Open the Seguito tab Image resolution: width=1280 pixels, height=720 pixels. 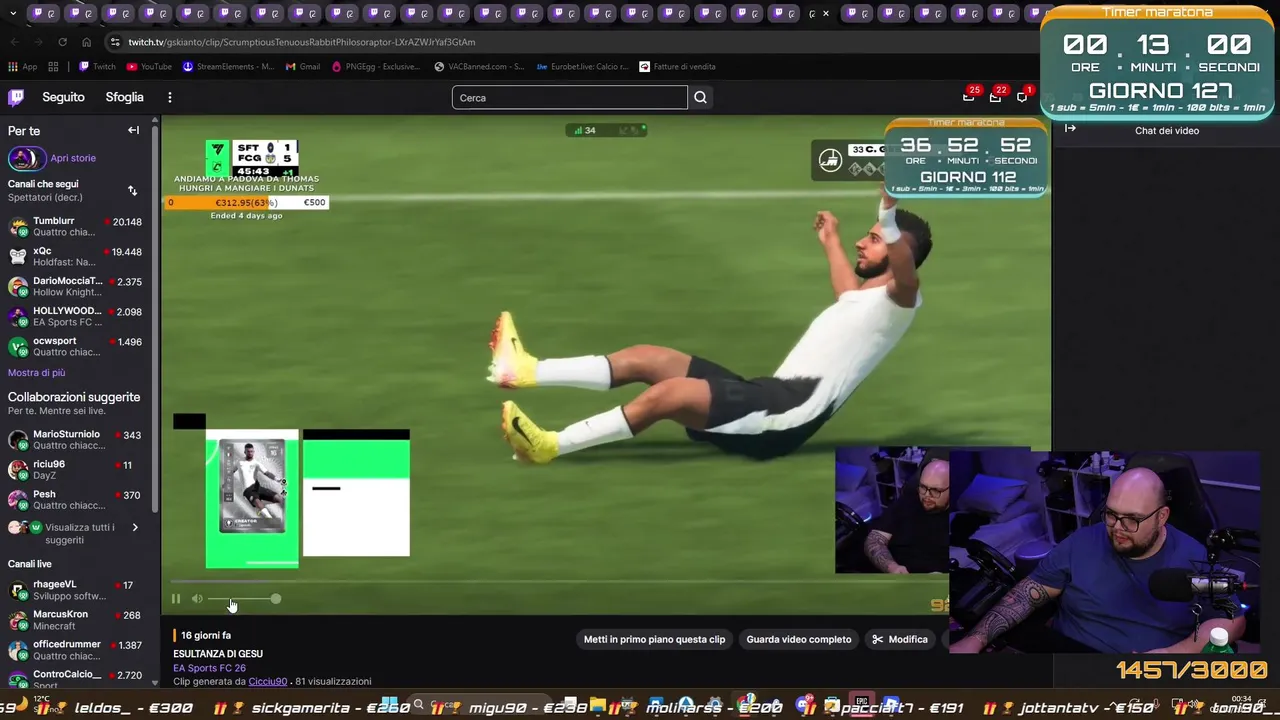63,97
